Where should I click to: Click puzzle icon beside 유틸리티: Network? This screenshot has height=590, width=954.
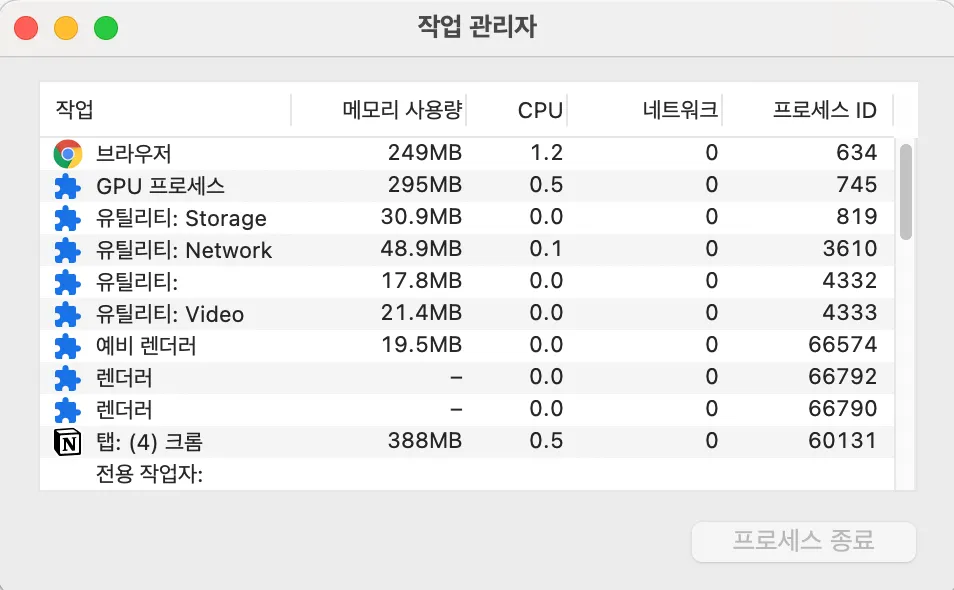67,250
